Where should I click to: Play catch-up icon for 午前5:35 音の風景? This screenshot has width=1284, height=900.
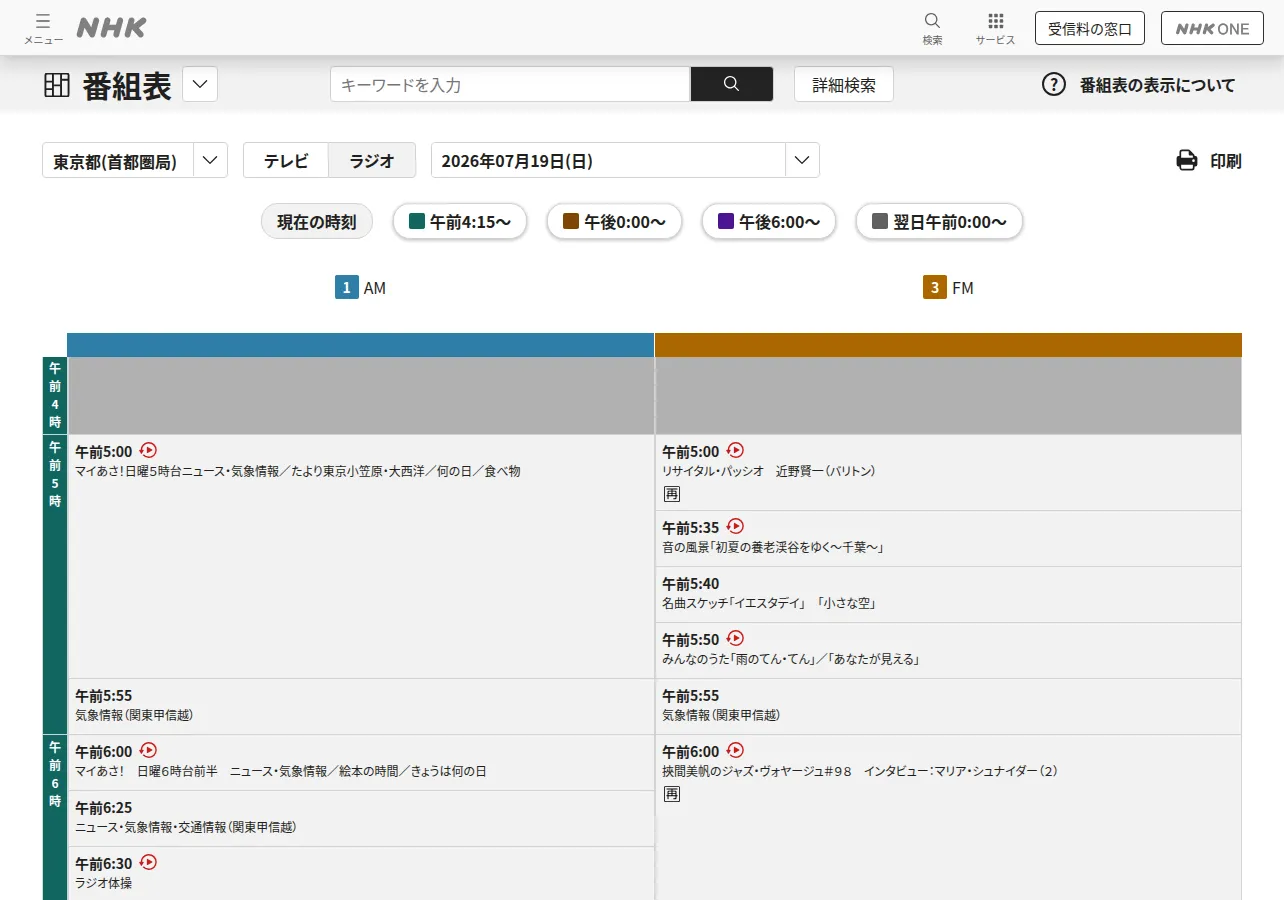(735, 526)
